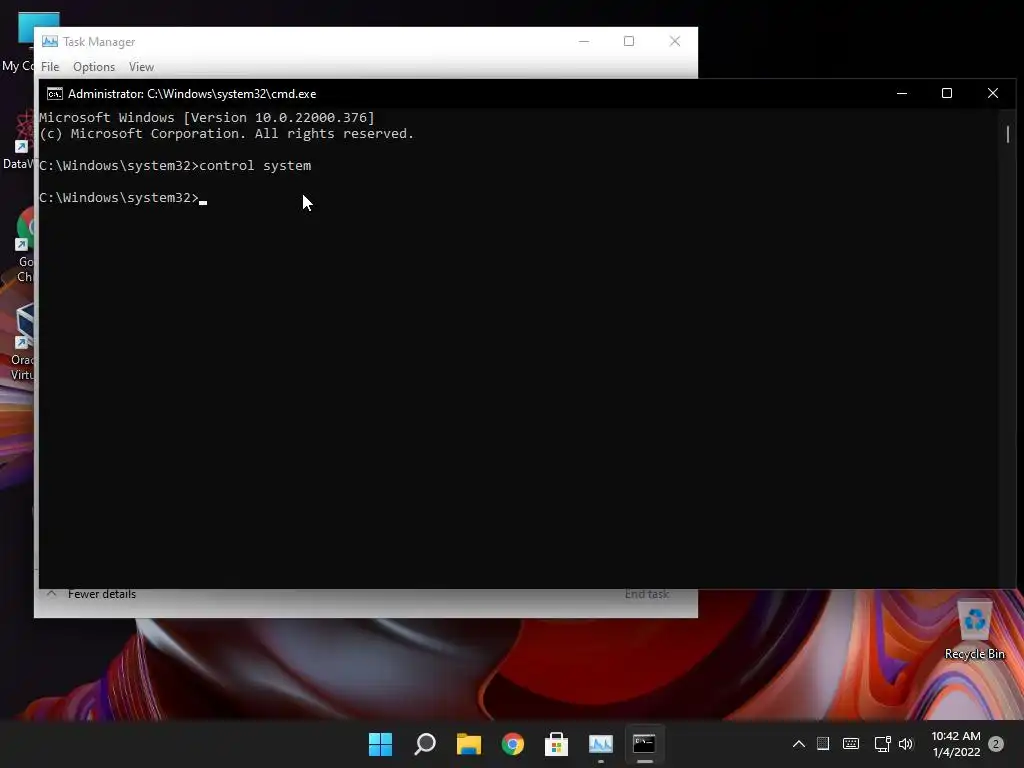Open Task Manager File menu
1024x768 pixels.
pos(50,67)
